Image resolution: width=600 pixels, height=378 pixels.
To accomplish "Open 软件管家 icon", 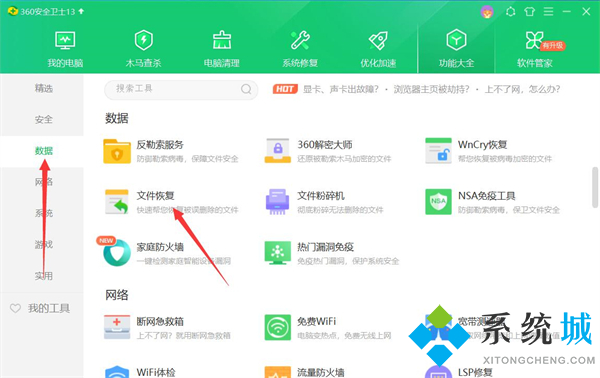I will point(534,40).
